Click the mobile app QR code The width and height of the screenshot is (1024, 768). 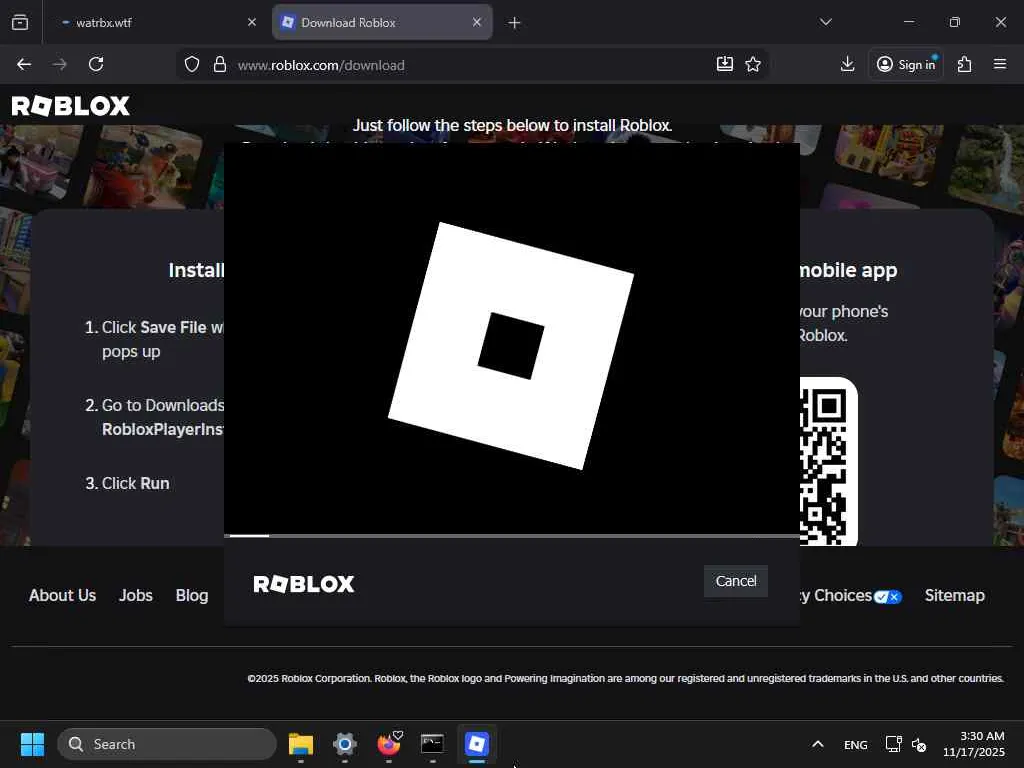click(x=828, y=461)
